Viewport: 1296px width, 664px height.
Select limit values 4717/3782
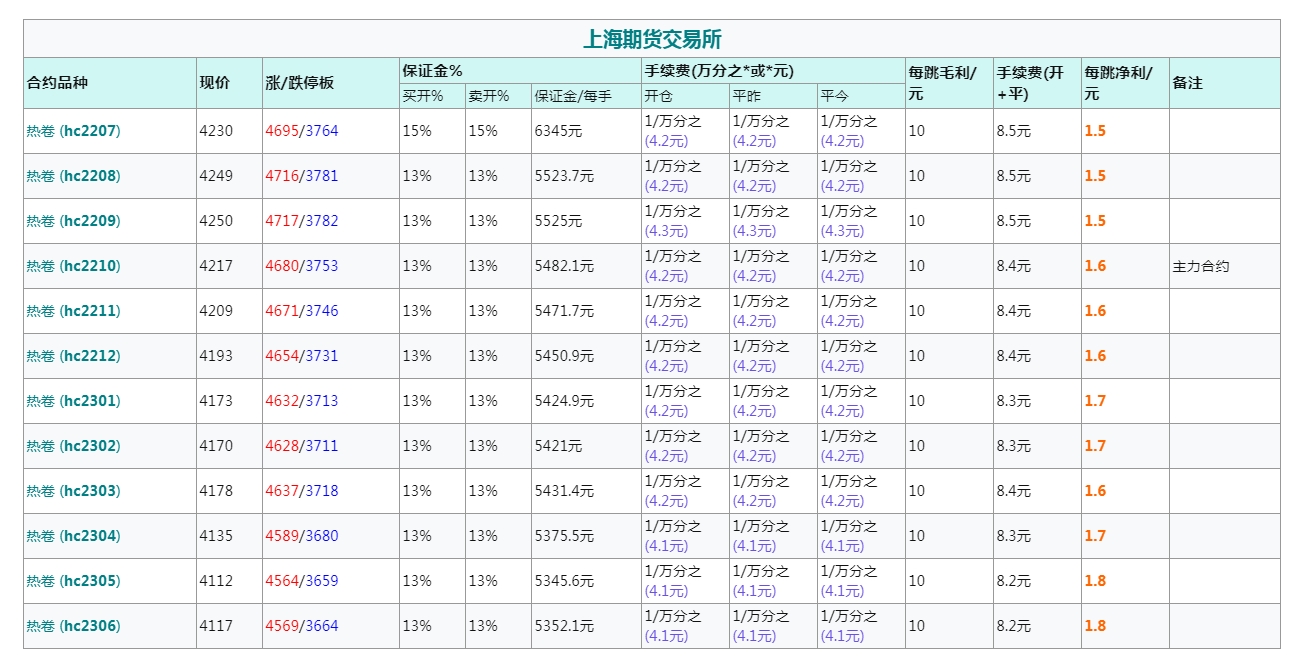click(x=302, y=221)
